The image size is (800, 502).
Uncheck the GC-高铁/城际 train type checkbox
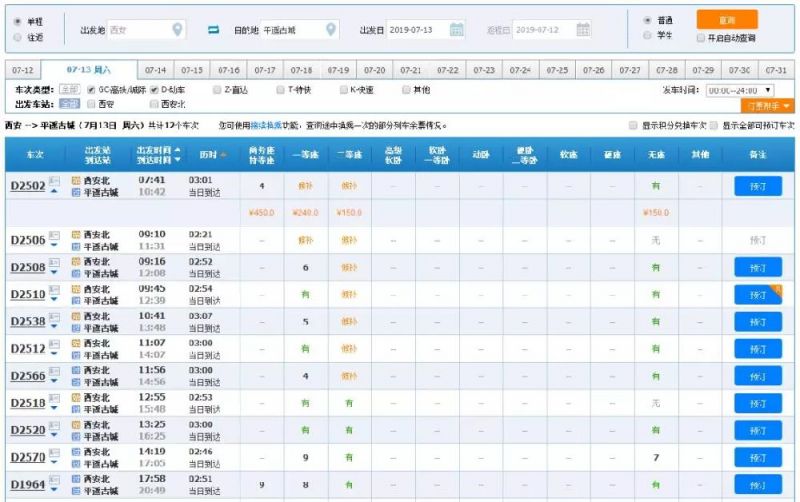[x=91, y=90]
